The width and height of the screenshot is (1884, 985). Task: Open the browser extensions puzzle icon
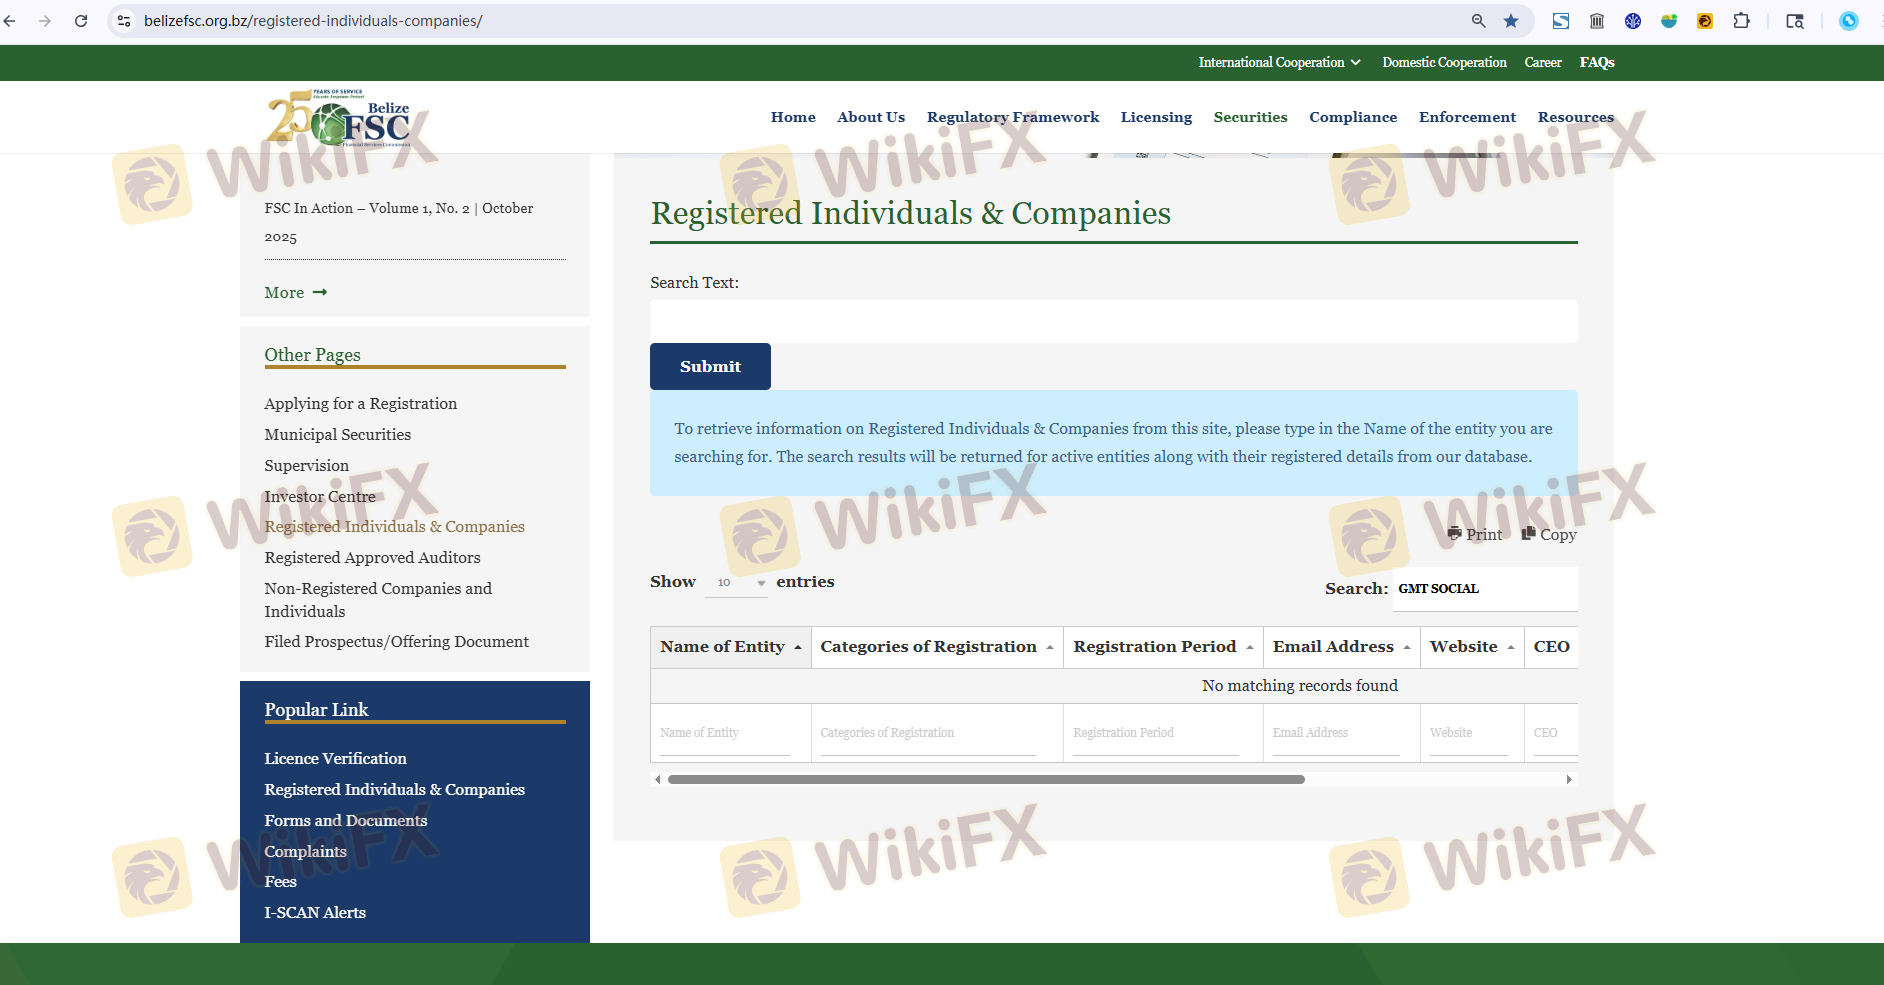pos(1741,21)
